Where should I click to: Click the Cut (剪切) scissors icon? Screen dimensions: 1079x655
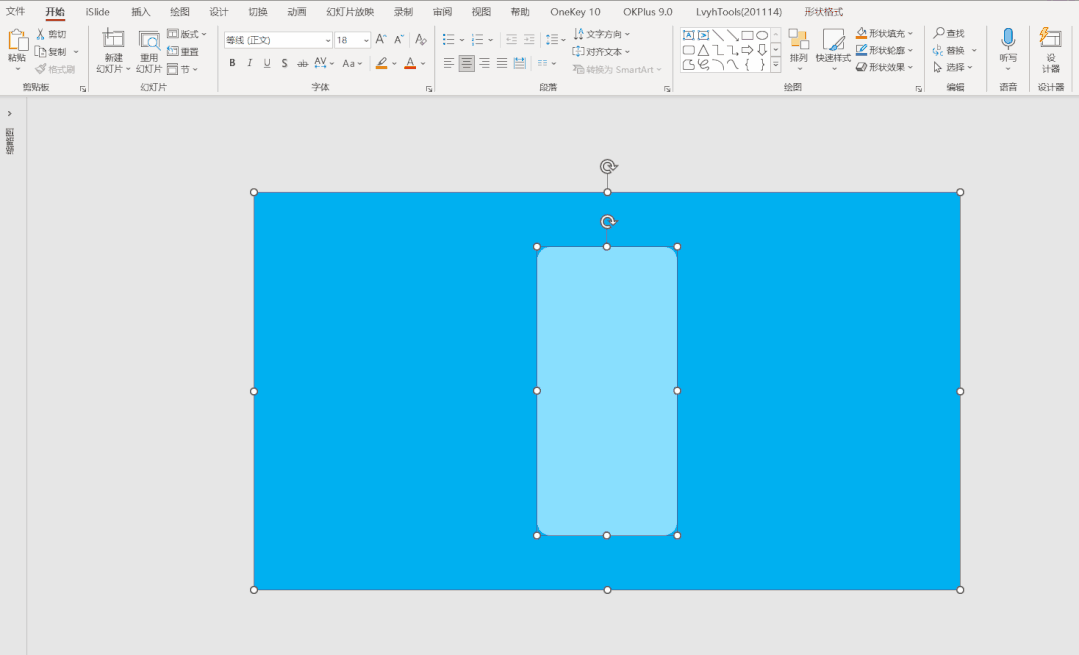[41, 34]
